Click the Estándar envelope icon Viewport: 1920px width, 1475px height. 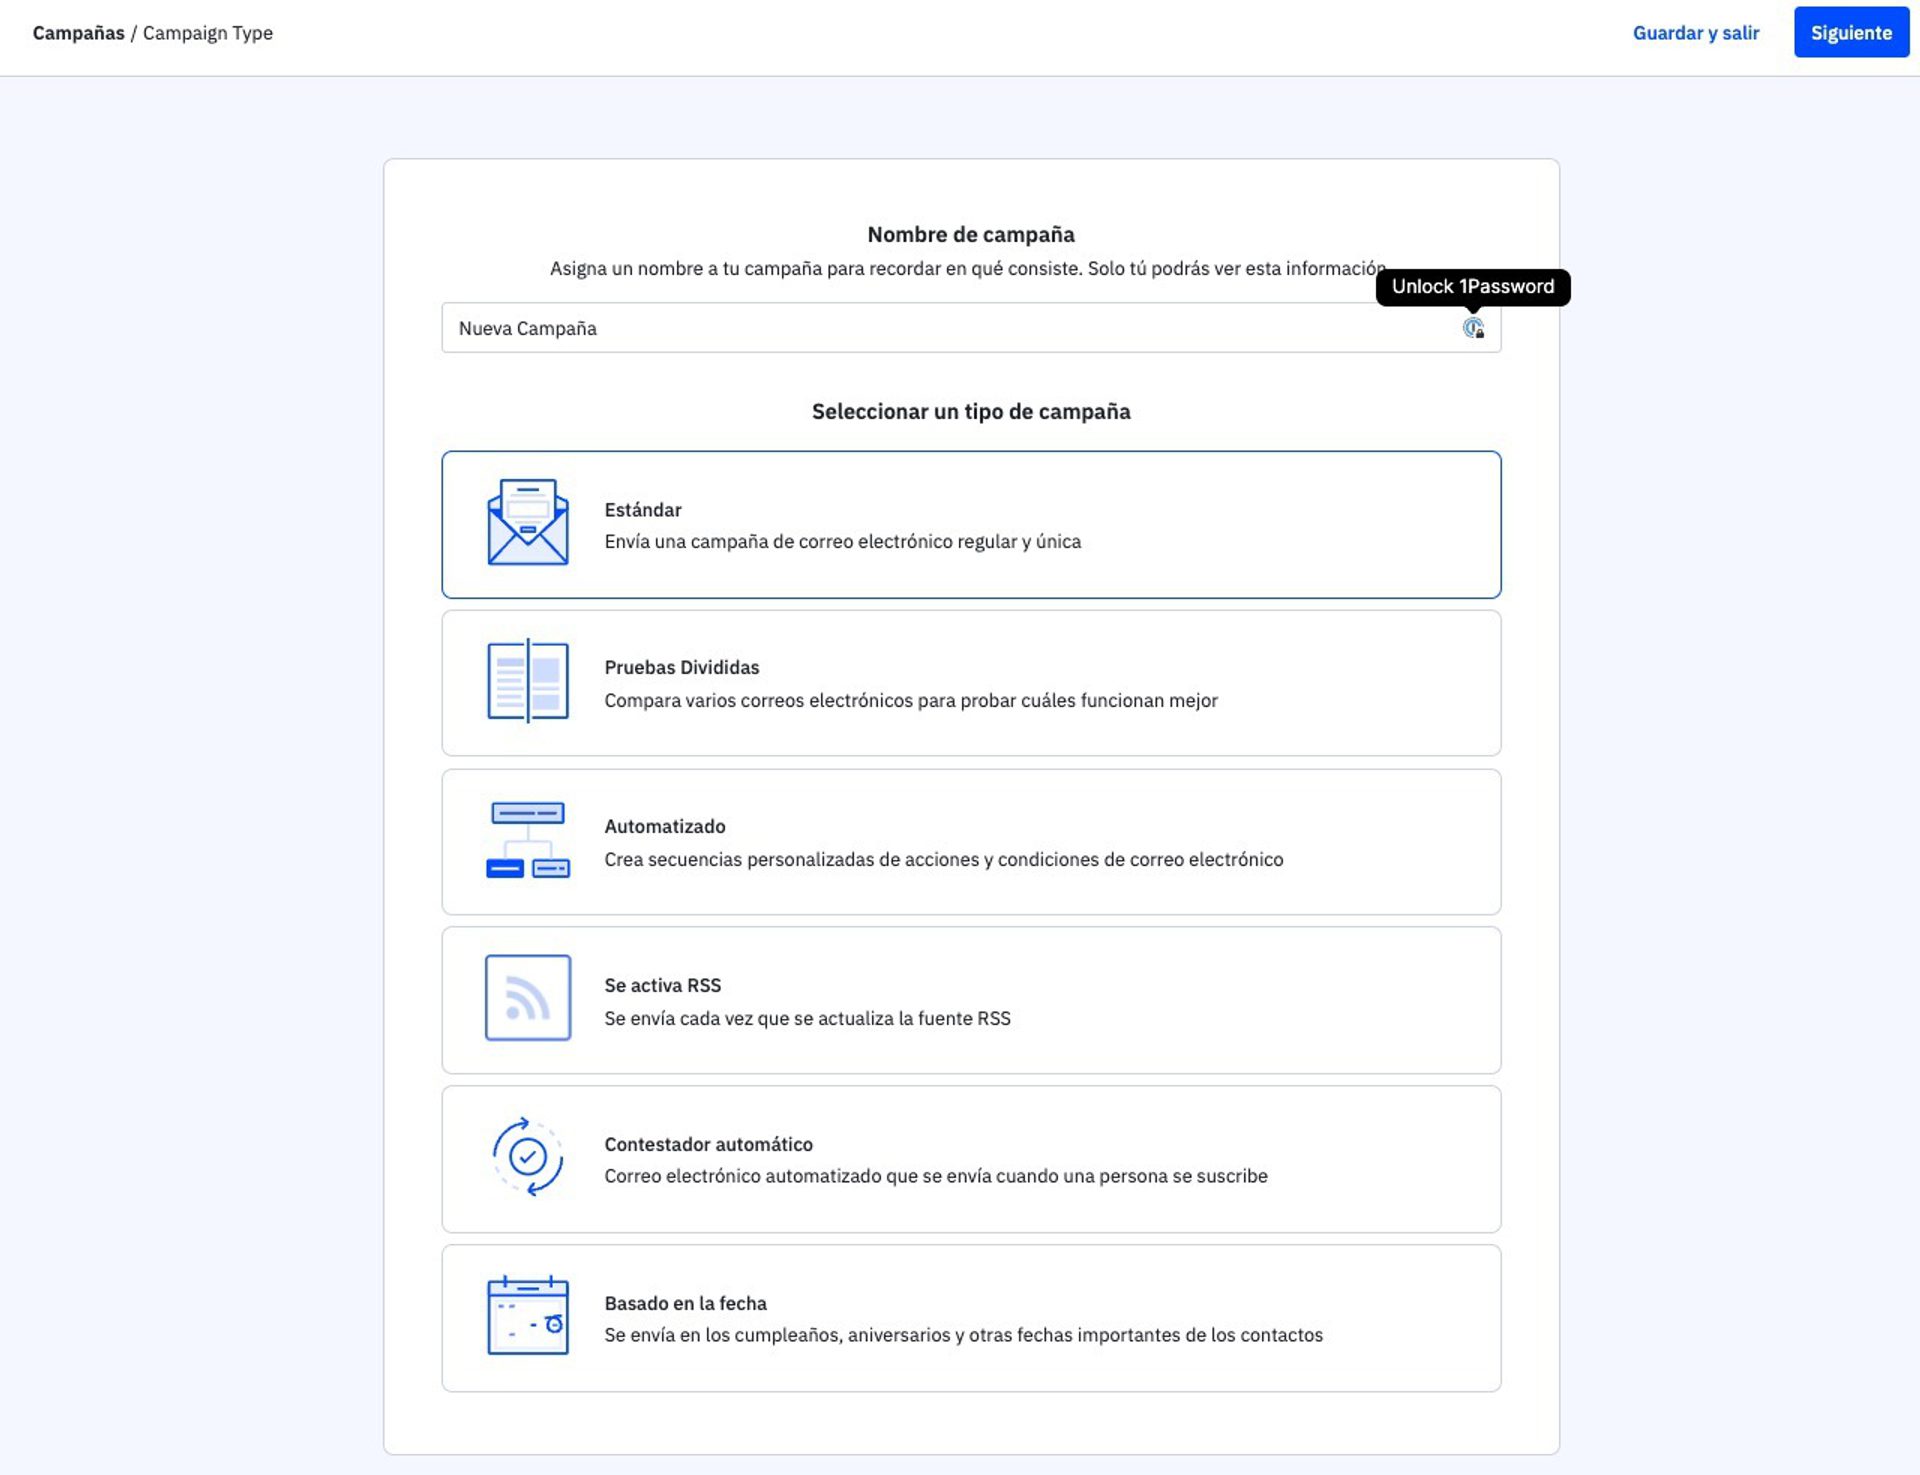click(x=527, y=522)
